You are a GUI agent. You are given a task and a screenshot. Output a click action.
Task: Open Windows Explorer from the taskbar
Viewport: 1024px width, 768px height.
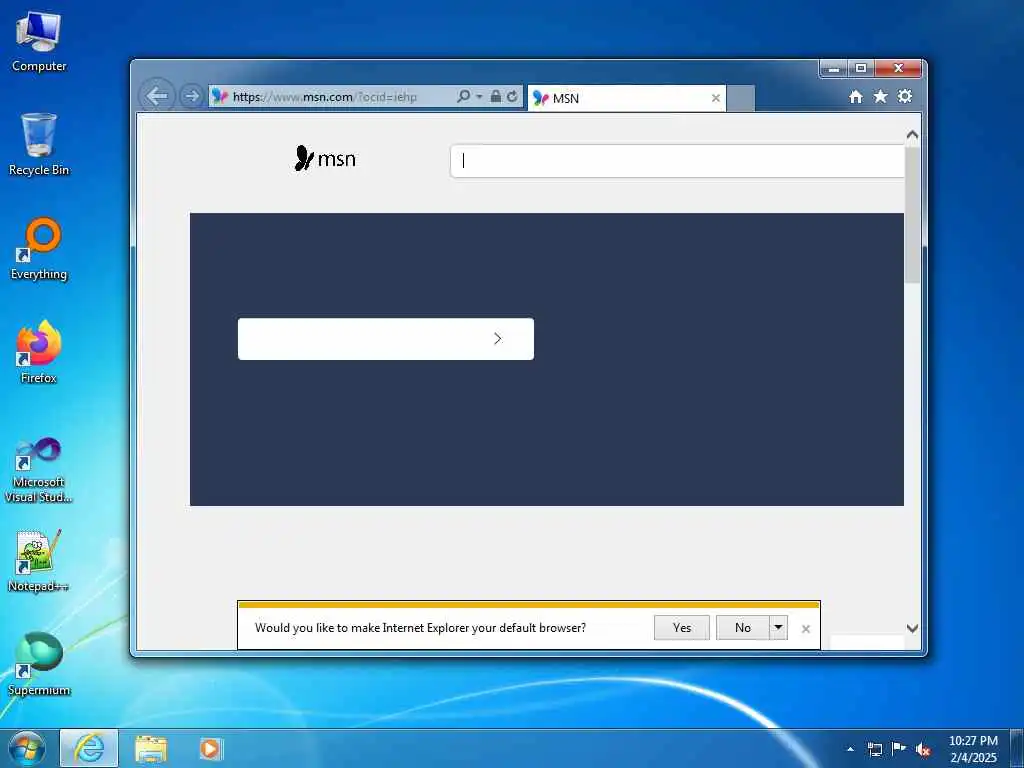click(151, 748)
